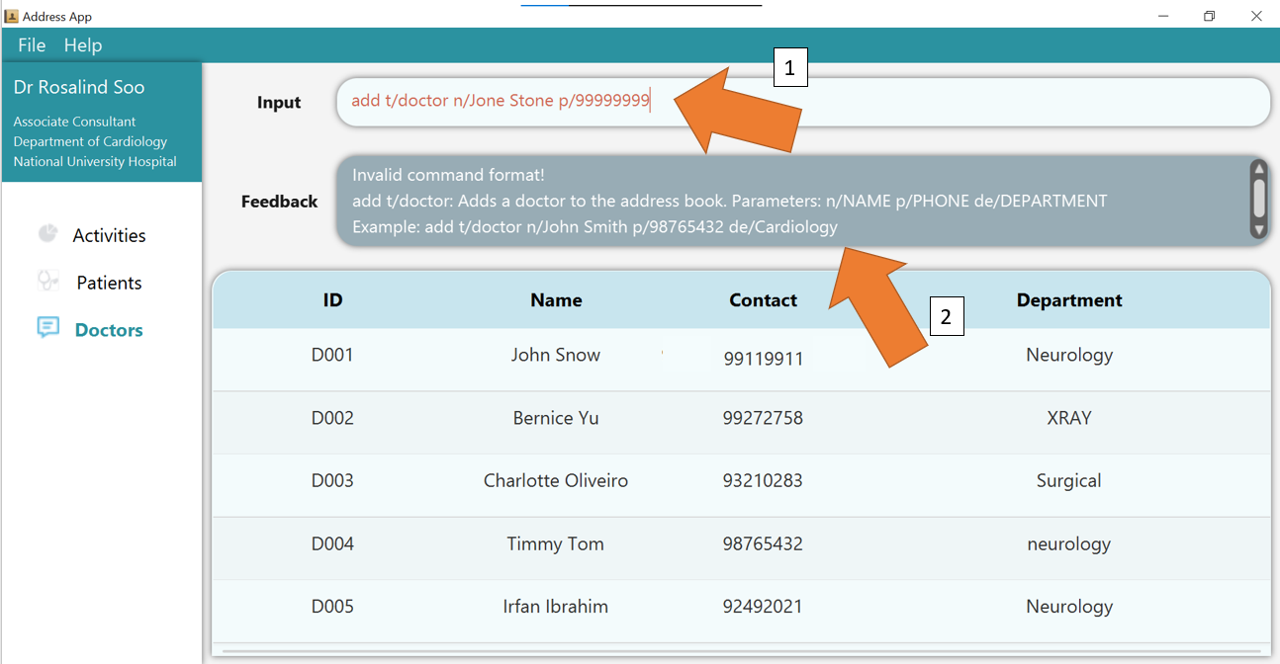Click the Address App title bar icon
Viewport: 1280px width, 664px height.
(11, 16)
